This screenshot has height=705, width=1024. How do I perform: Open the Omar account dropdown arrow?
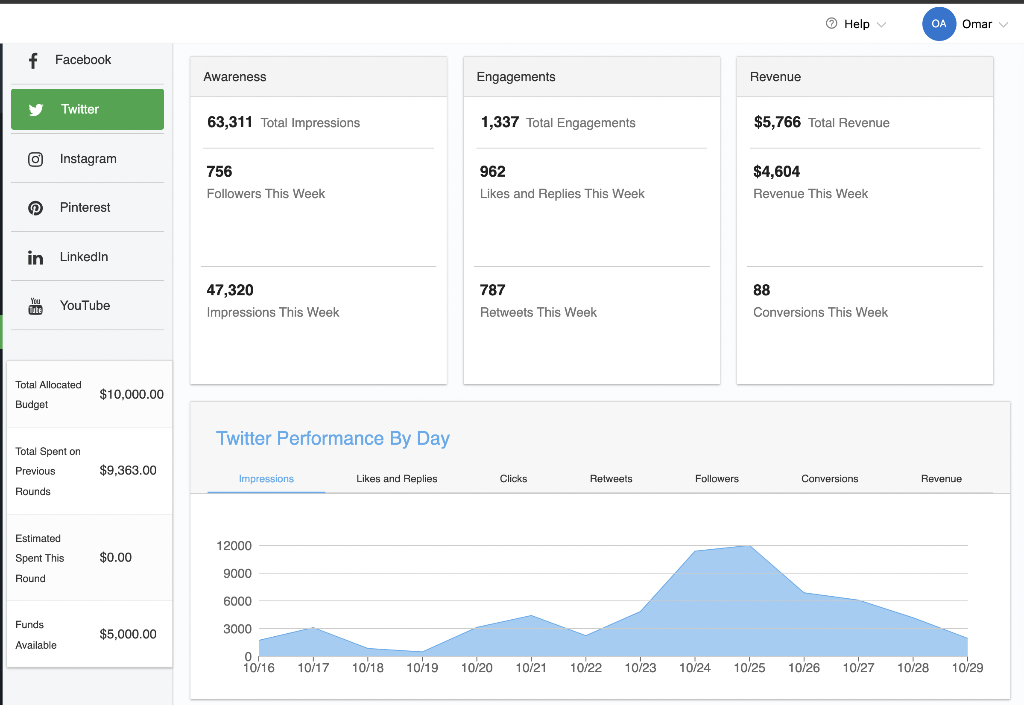(x=1004, y=25)
